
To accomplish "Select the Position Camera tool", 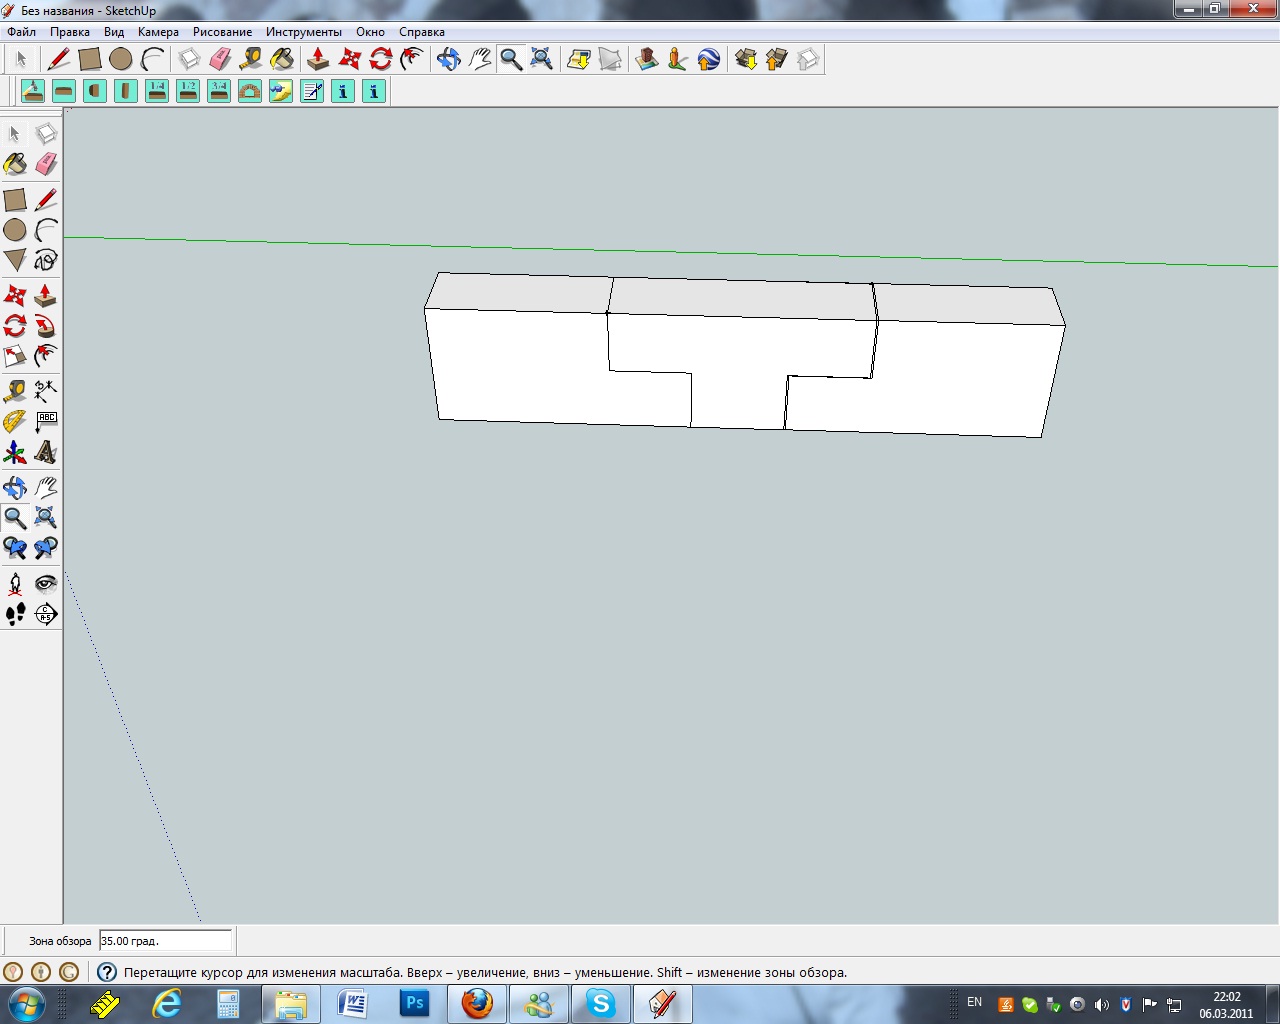I will point(15,583).
